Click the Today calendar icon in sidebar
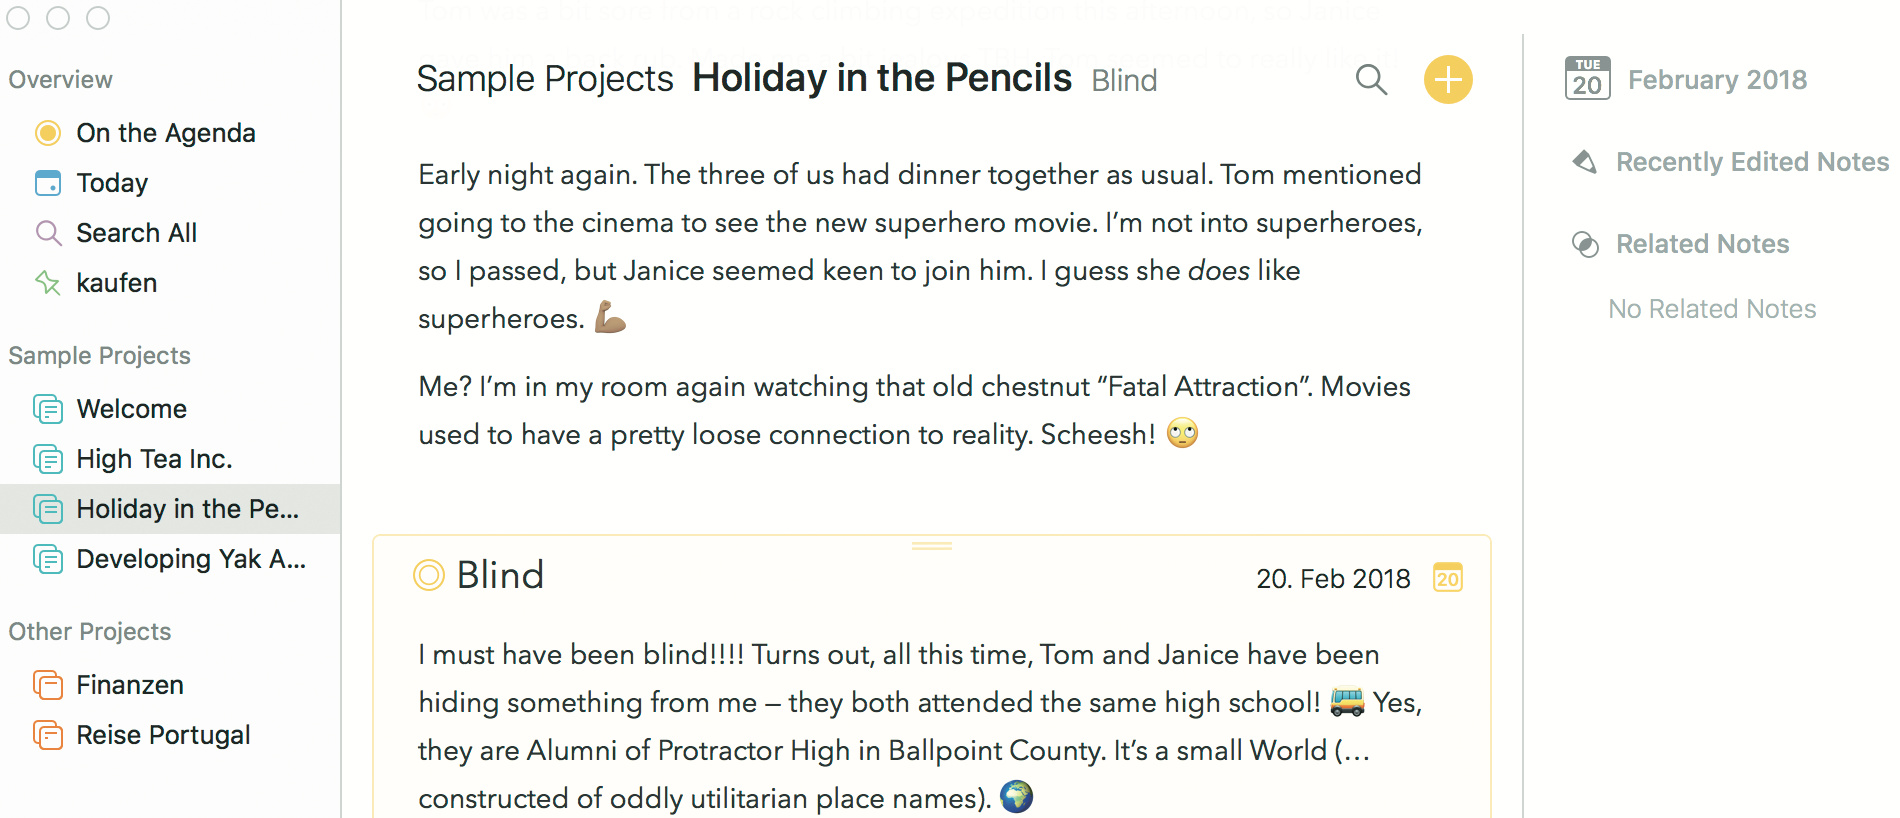The width and height of the screenshot is (1900, 818). [48, 183]
